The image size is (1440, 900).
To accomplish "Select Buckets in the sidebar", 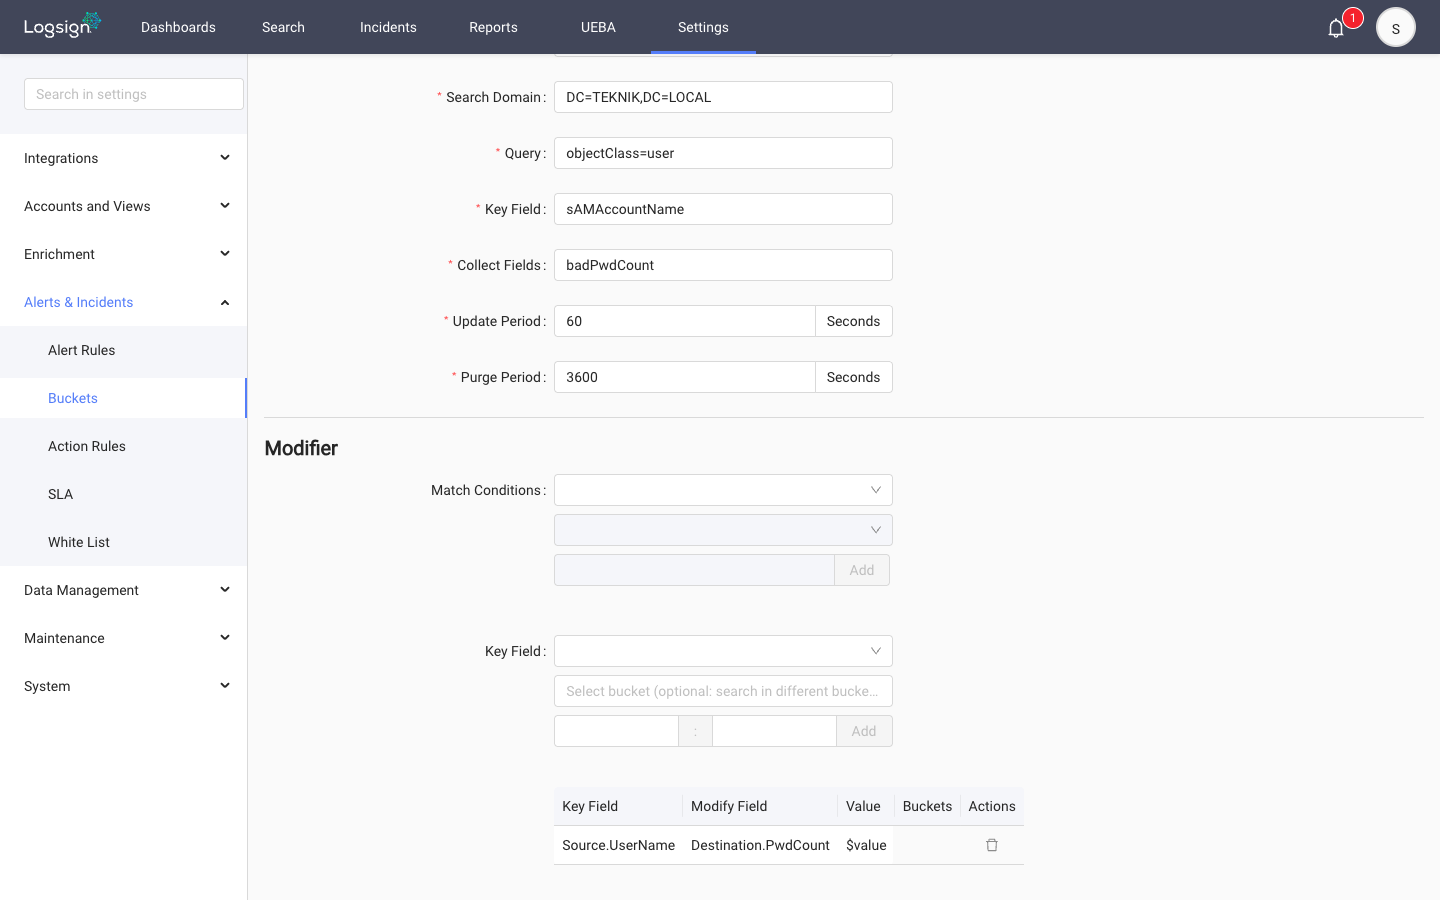I will (124, 398).
